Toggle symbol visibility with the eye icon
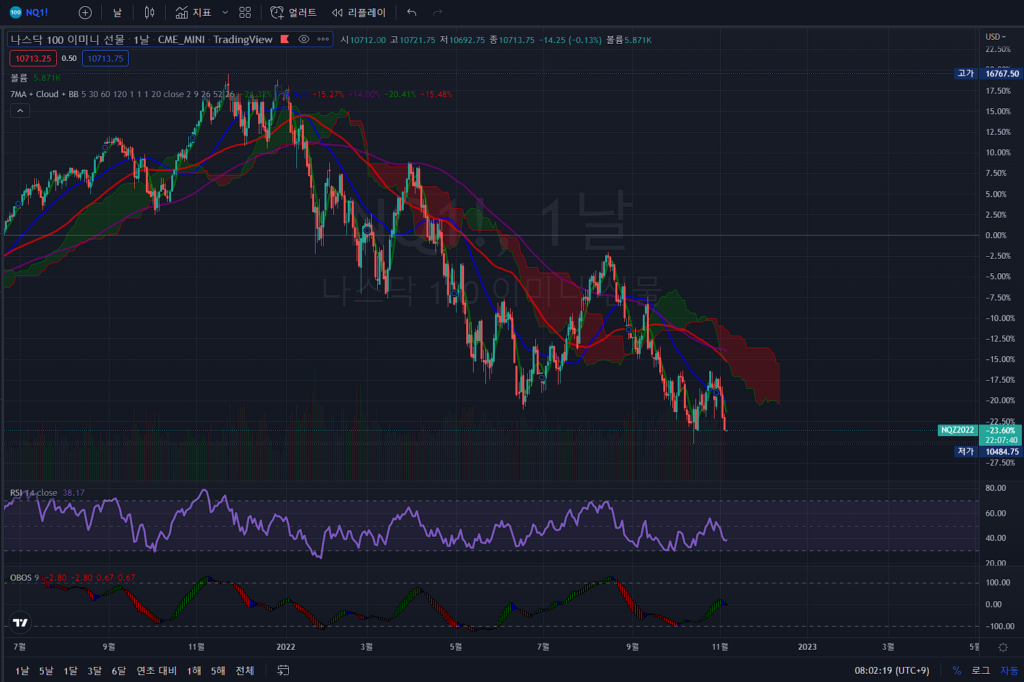The height and width of the screenshot is (682, 1024). click(x=304, y=39)
